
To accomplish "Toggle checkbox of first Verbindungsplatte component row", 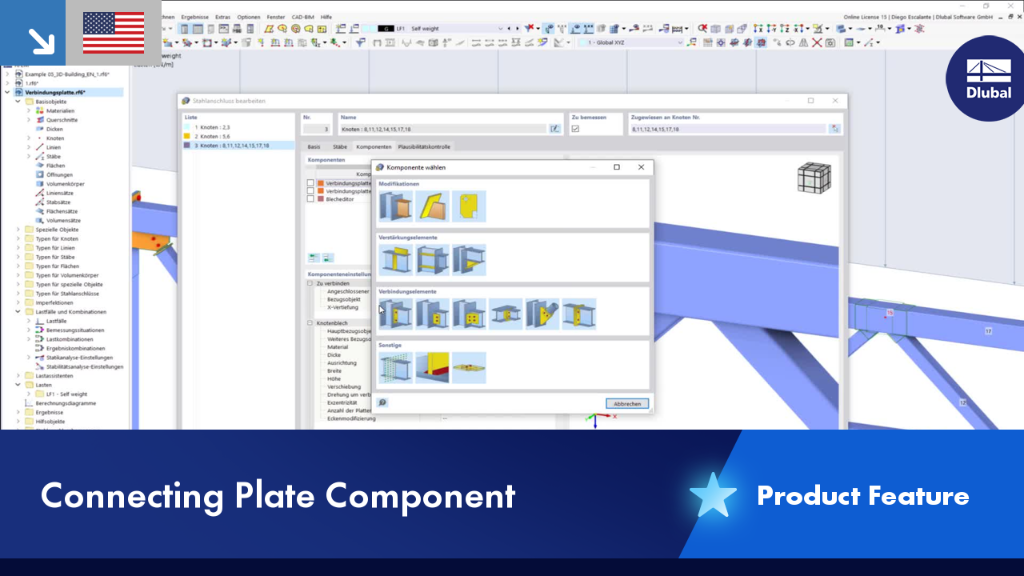I will (310, 184).
